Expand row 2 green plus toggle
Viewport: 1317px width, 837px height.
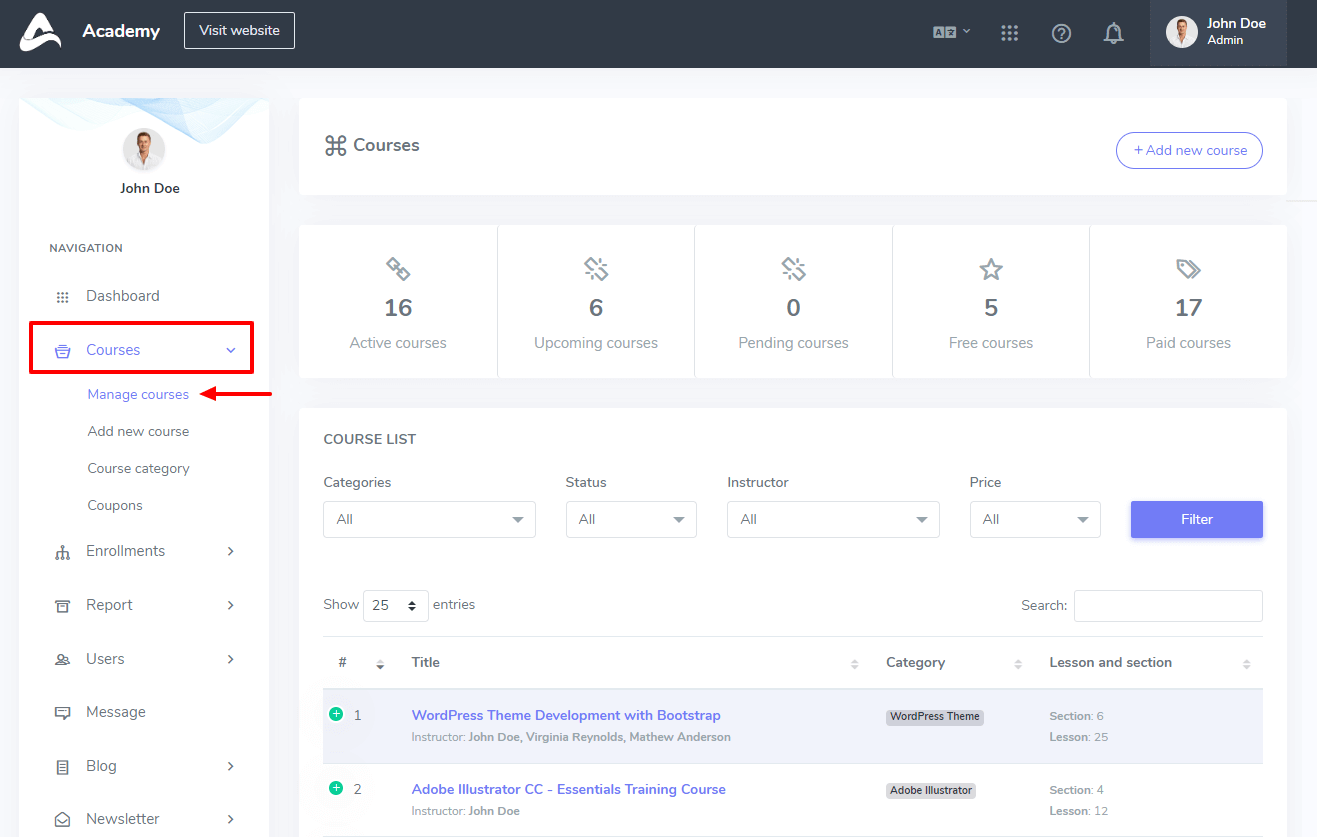(336, 788)
